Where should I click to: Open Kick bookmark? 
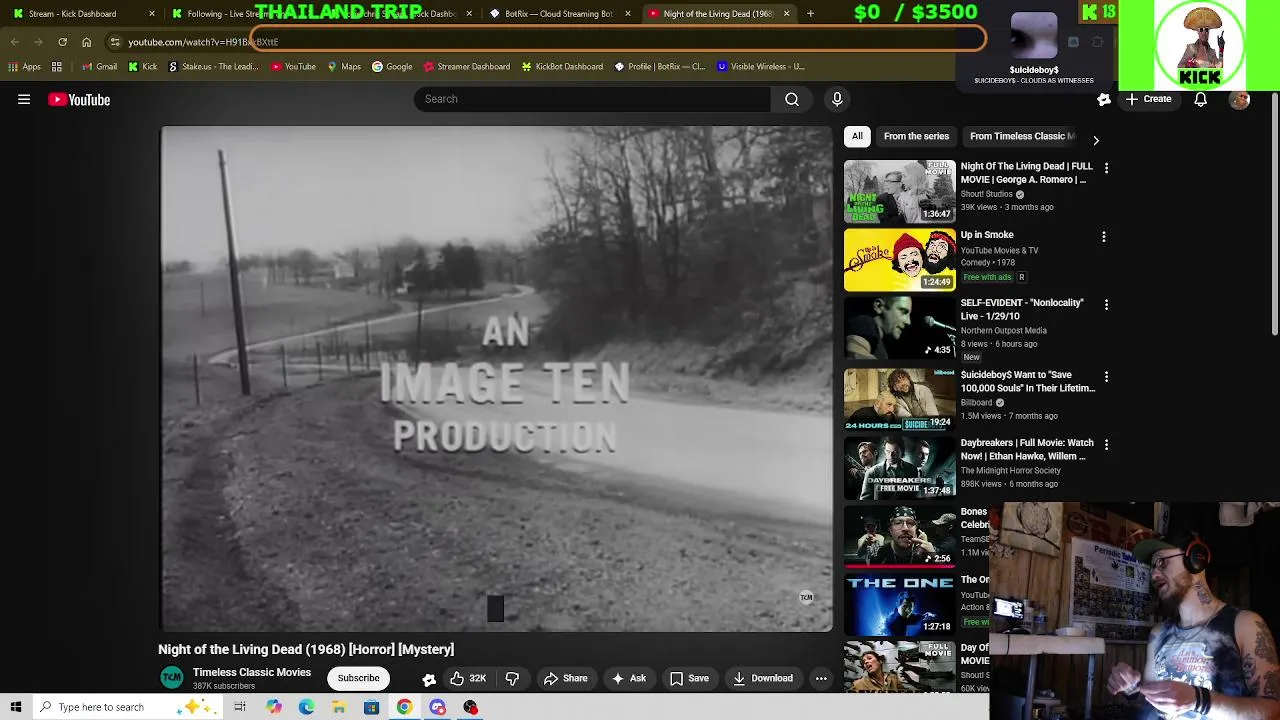[142, 67]
